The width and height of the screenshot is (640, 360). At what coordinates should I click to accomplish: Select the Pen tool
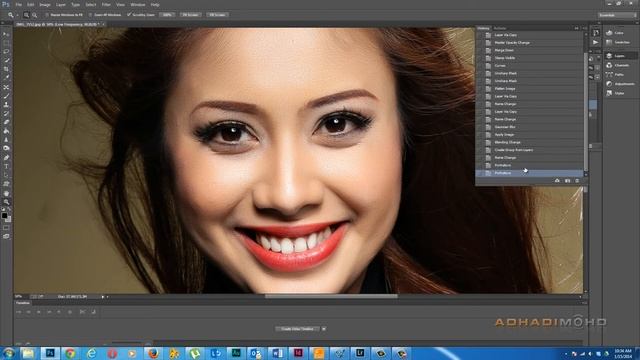pos(6,158)
